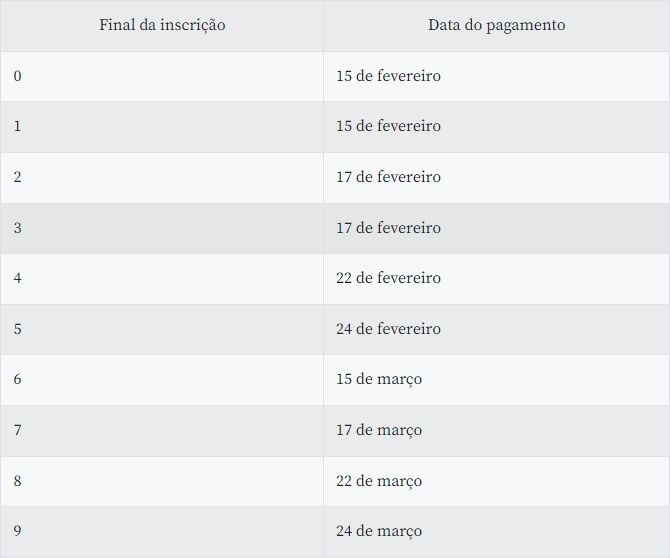Select the cell with inscription ending 0
This screenshot has width=670, height=558.
coord(18,76)
